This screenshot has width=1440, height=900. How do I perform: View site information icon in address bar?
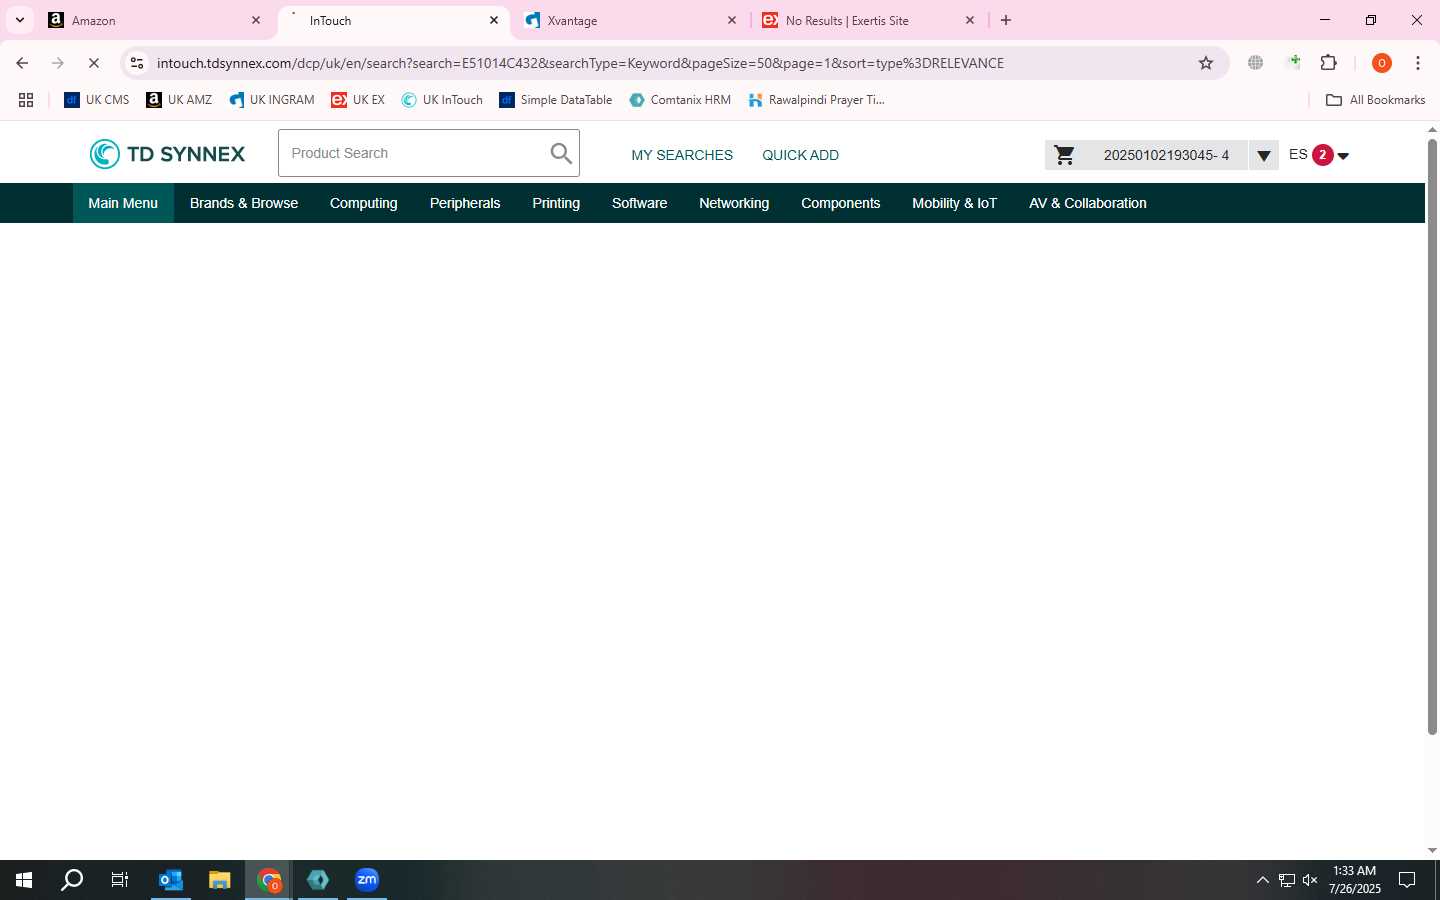click(137, 63)
